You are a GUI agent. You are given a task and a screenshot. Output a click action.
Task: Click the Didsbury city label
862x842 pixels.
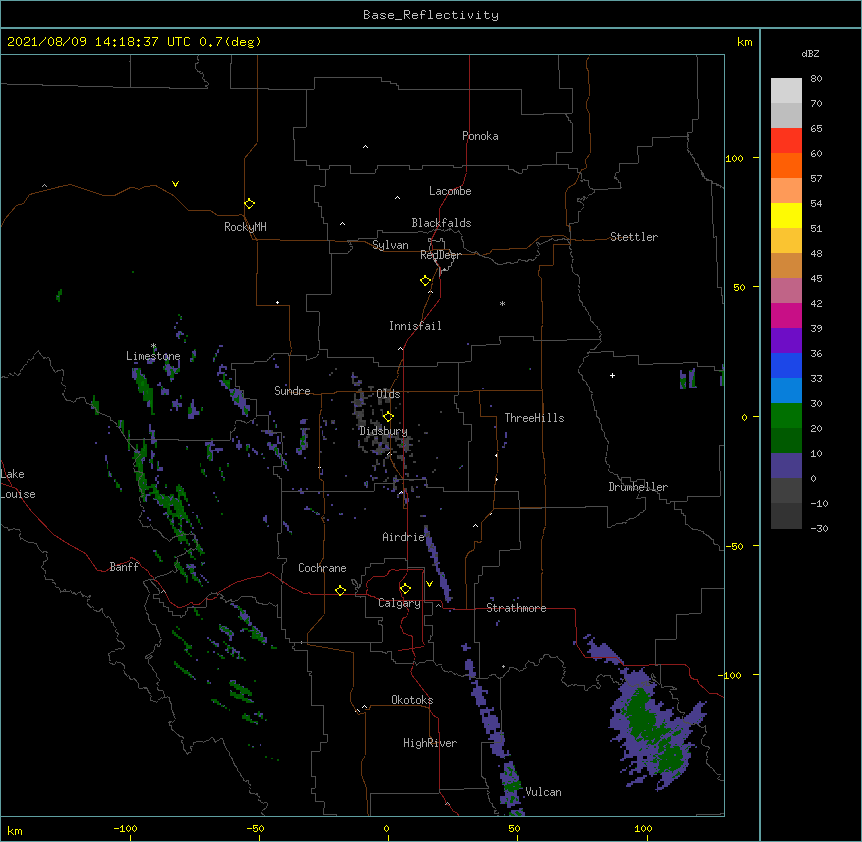point(383,431)
